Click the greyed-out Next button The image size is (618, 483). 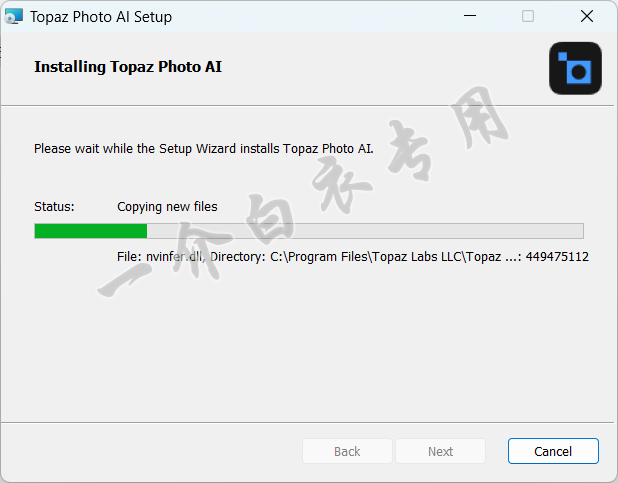tap(440, 451)
